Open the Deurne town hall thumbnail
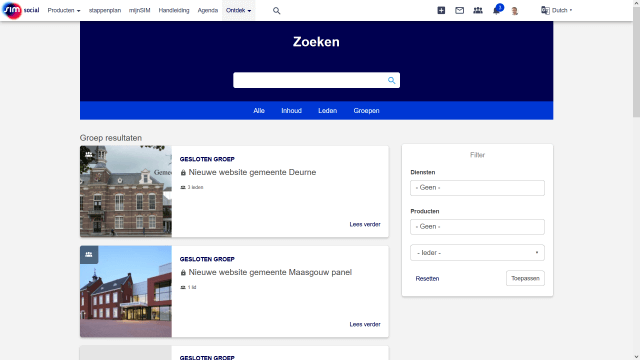640x360 pixels. [126, 191]
